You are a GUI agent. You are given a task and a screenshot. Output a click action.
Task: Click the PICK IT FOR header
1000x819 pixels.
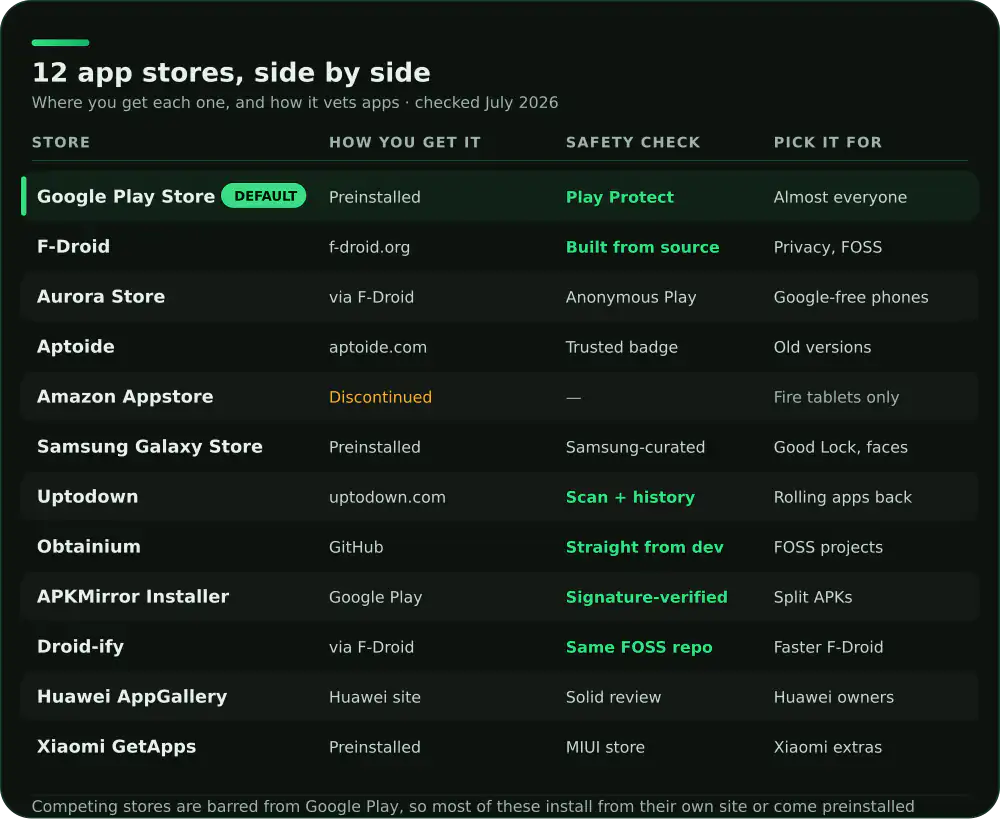point(828,142)
